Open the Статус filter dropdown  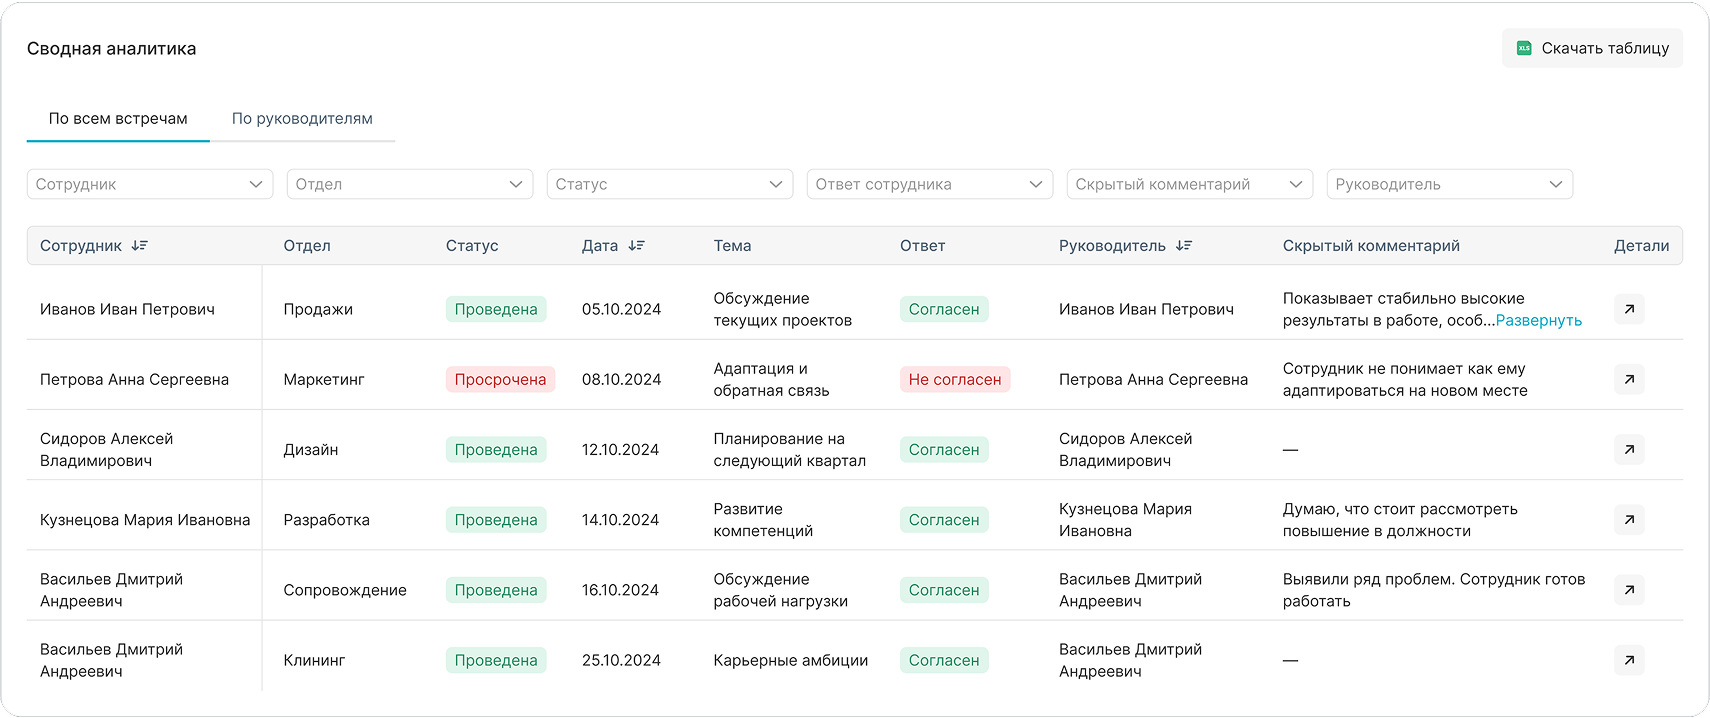pos(670,184)
